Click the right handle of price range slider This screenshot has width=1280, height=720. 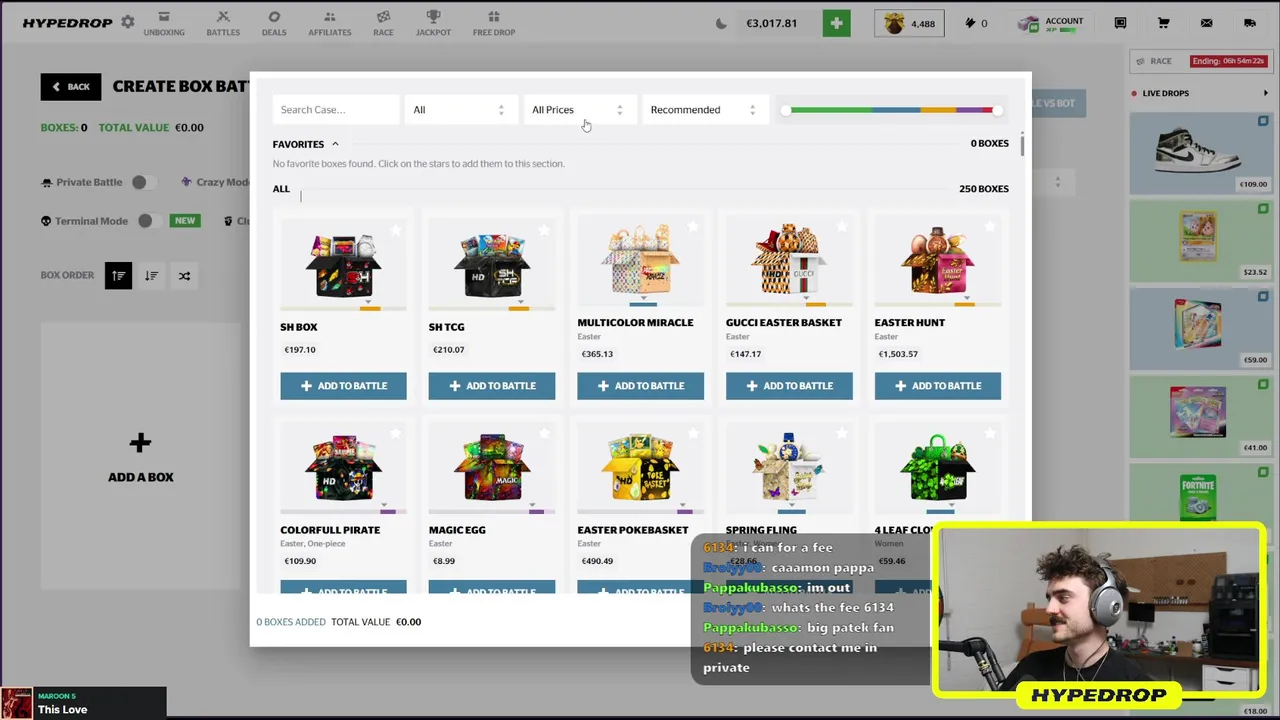(x=996, y=110)
